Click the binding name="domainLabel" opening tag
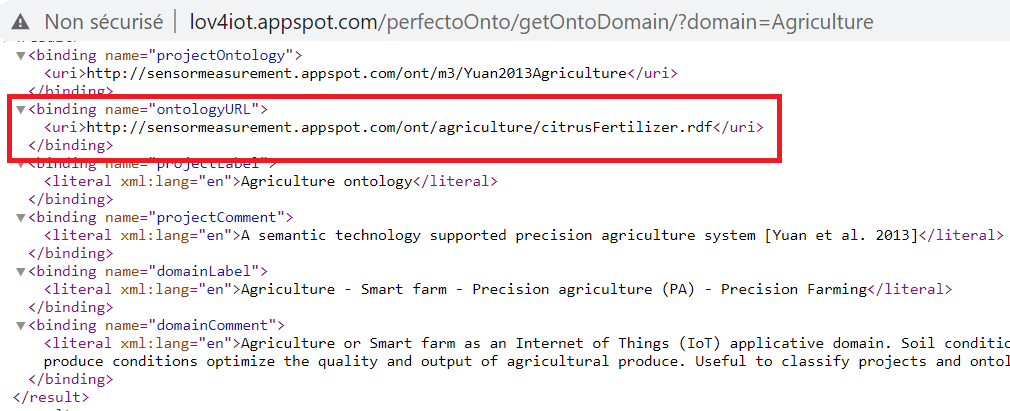The image size is (1010, 411). click(x=148, y=272)
